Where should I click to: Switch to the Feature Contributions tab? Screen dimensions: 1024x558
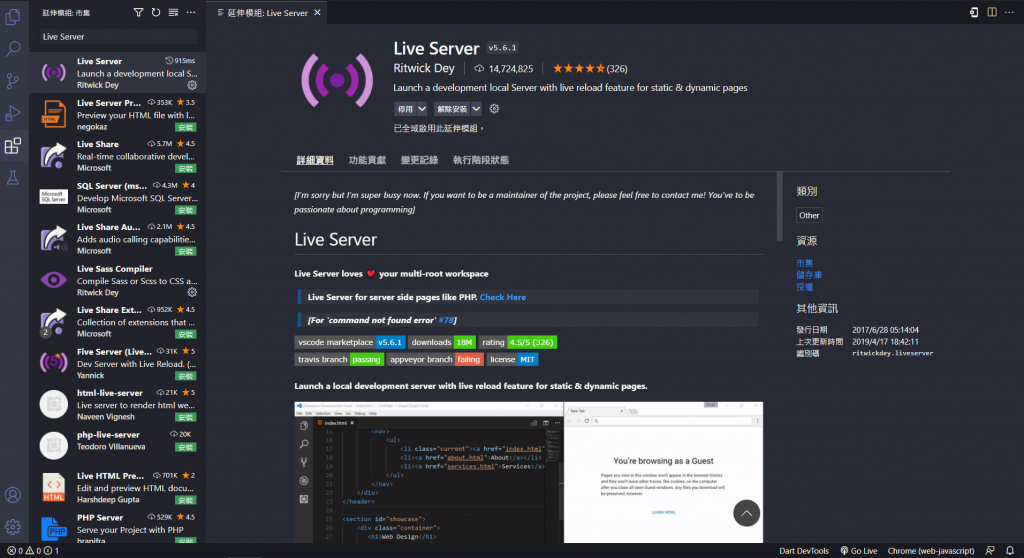[367, 160]
